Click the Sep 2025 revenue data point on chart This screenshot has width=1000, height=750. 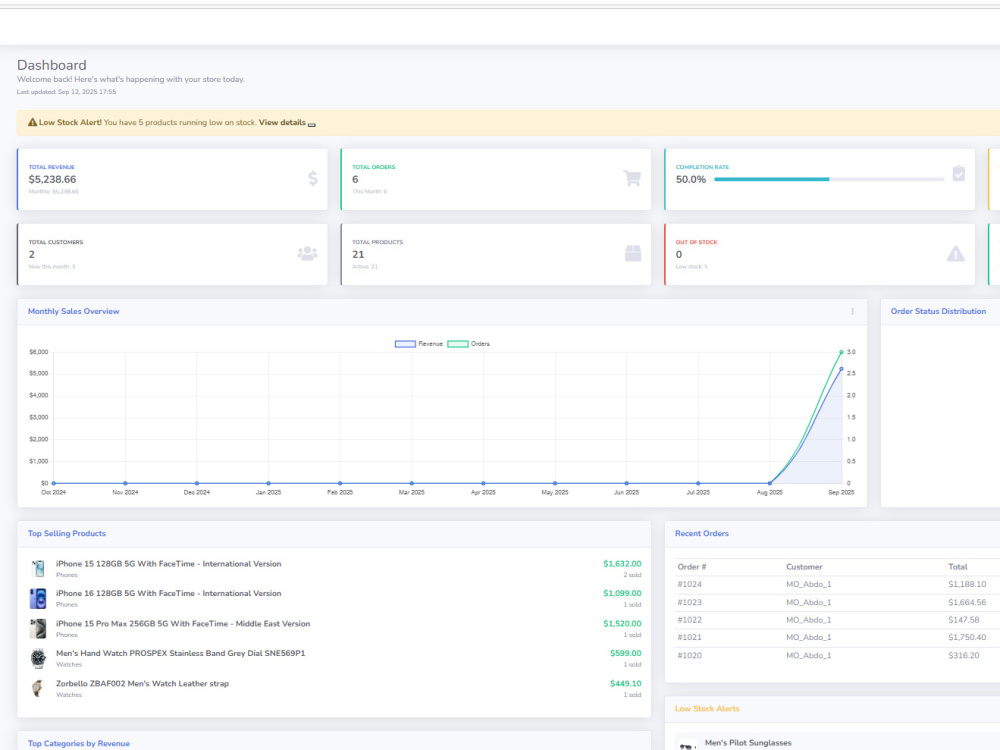coord(841,369)
